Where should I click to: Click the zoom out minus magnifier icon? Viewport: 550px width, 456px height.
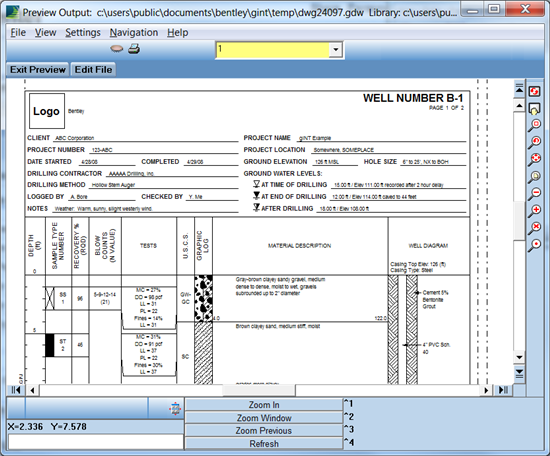click(x=535, y=194)
